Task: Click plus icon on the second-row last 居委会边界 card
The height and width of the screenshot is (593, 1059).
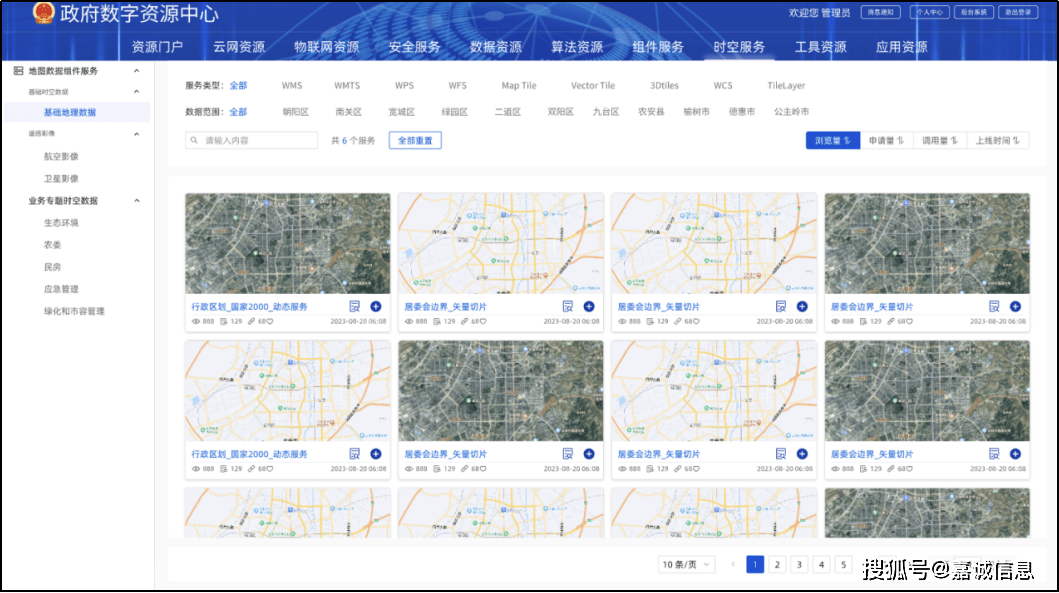Action: (x=1015, y=454)
